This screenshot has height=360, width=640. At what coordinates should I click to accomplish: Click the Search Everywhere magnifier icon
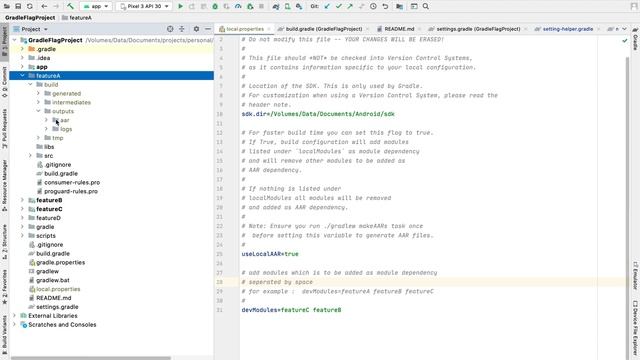tap(426, 7)
